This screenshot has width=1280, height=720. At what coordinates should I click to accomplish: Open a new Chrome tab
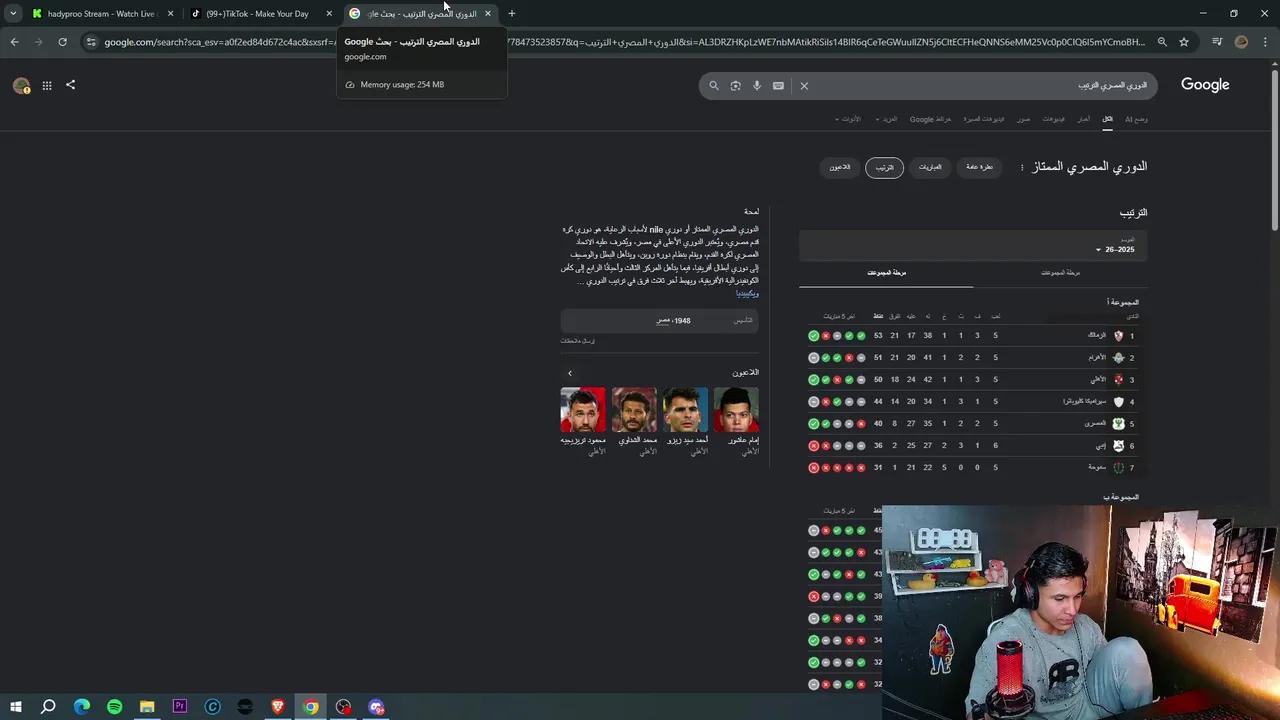pyautogui.click(x=512, y=14)
